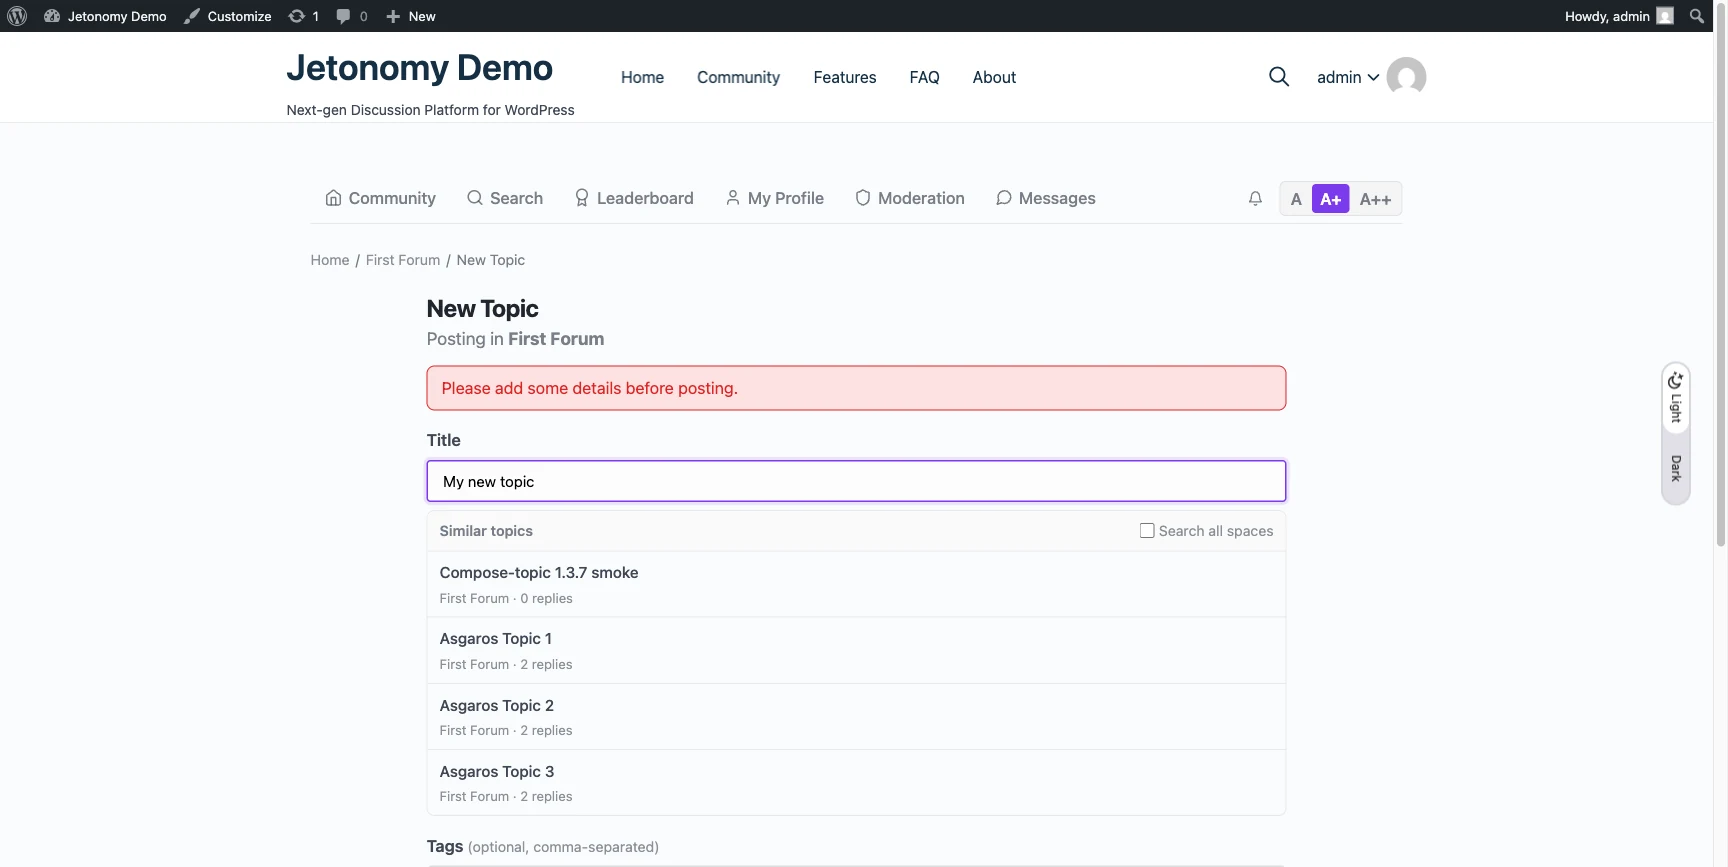Click the admin avatar in site header
The image size is (1728, 867).
(x=1406, y=77)
